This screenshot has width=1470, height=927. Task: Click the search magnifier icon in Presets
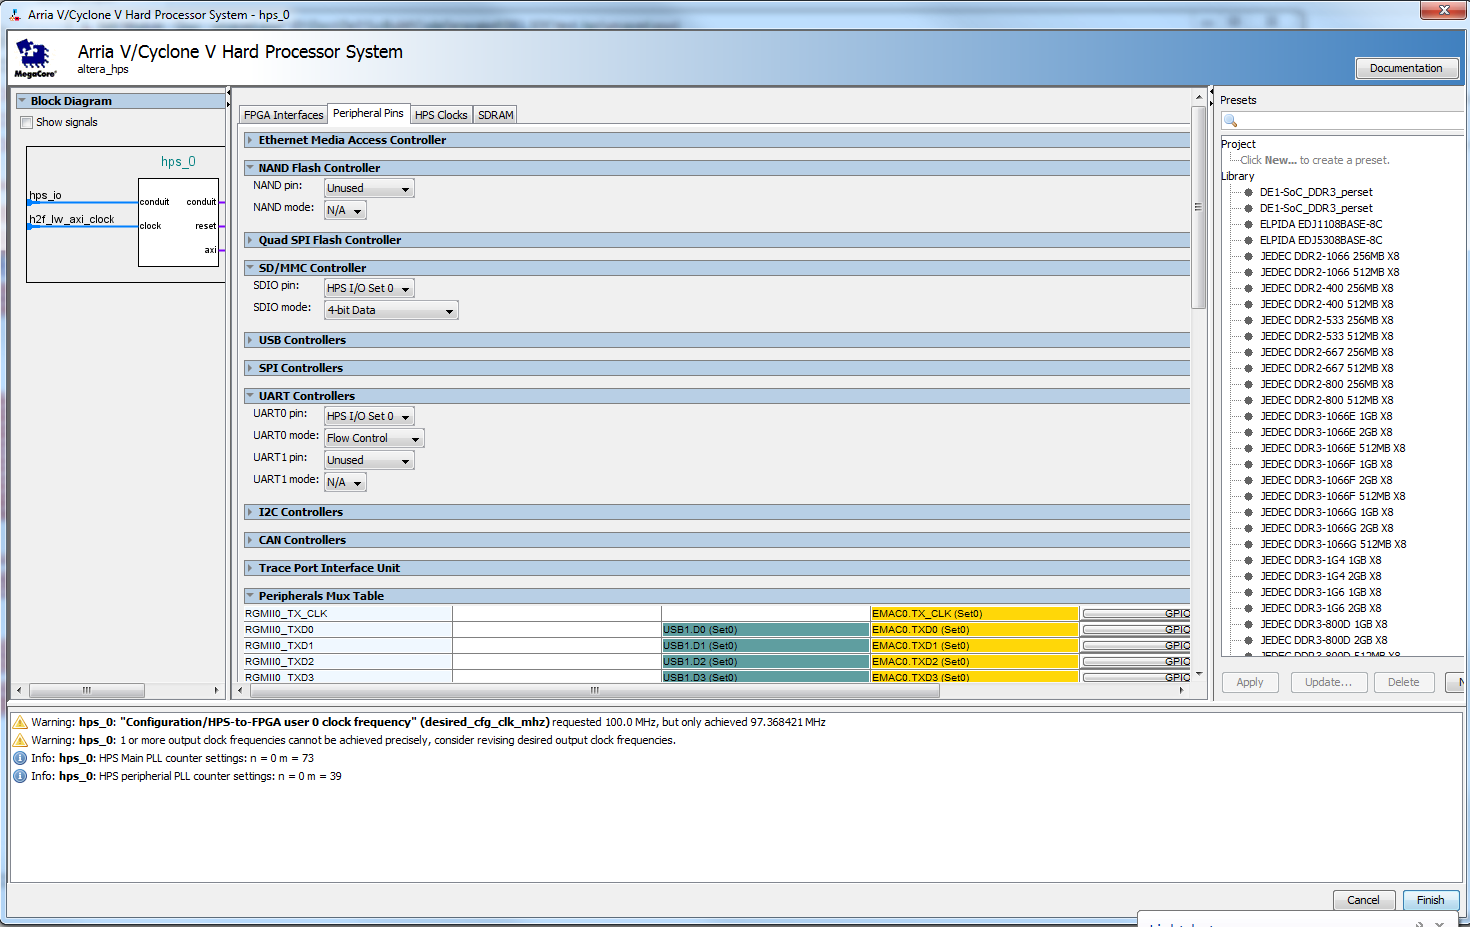[1231, 121]
